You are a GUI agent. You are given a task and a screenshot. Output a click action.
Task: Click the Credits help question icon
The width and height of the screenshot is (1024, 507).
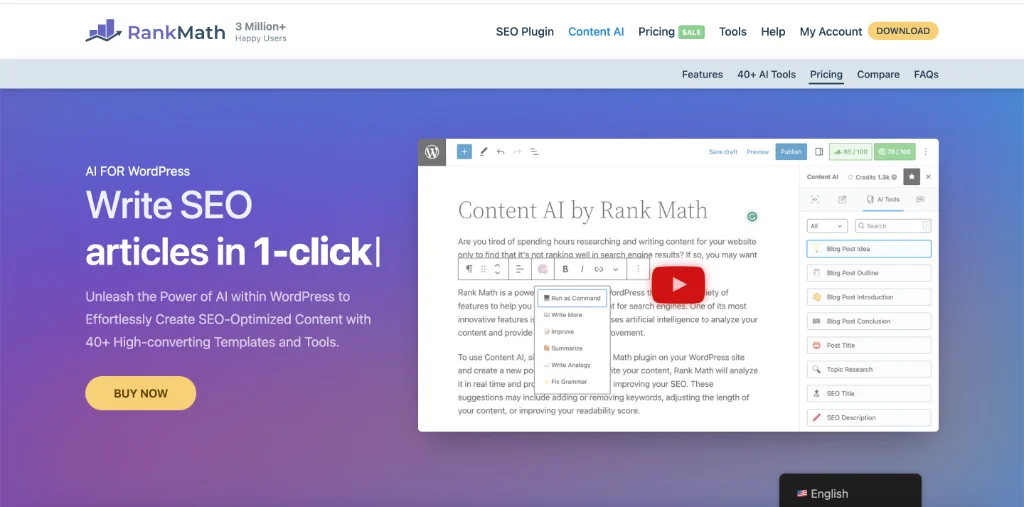pos(894,177)
